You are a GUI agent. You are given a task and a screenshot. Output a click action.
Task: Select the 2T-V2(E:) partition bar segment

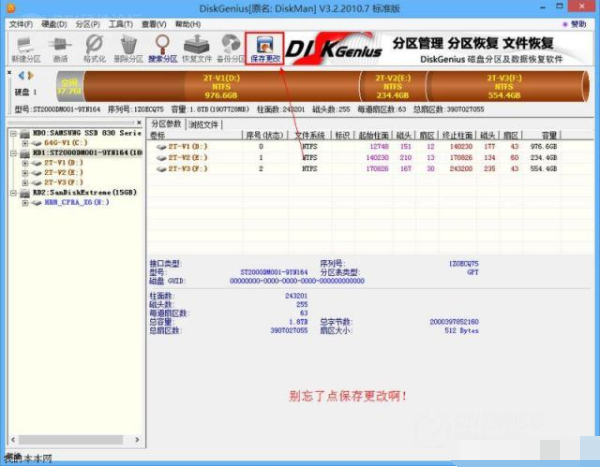coord(393,87)
